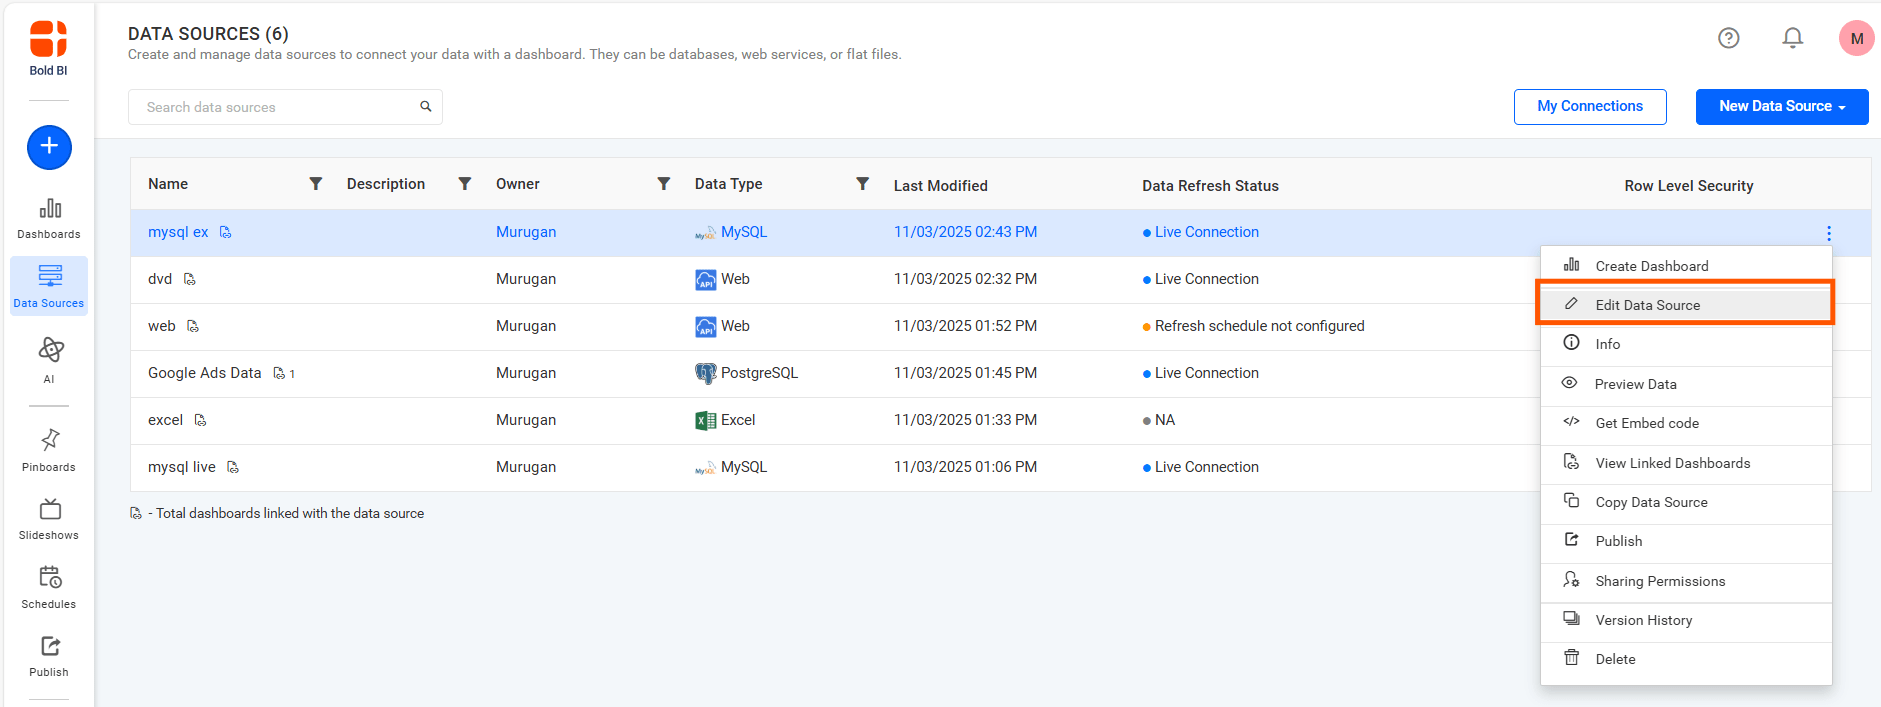
Task: Click the MySQL type of mysql ex
Action: [x=744, y=232]
